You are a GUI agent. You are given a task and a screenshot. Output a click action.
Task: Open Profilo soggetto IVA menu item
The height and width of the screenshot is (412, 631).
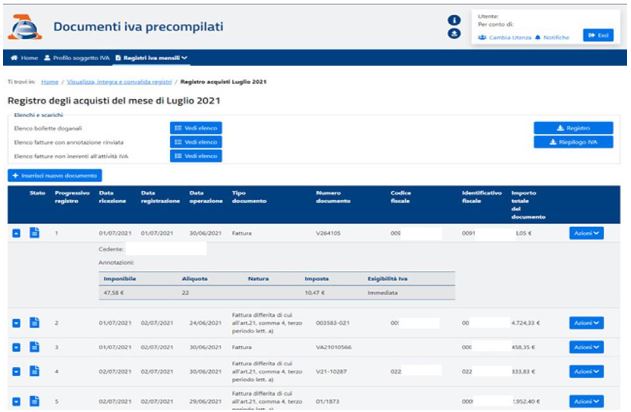click(77, 58)
